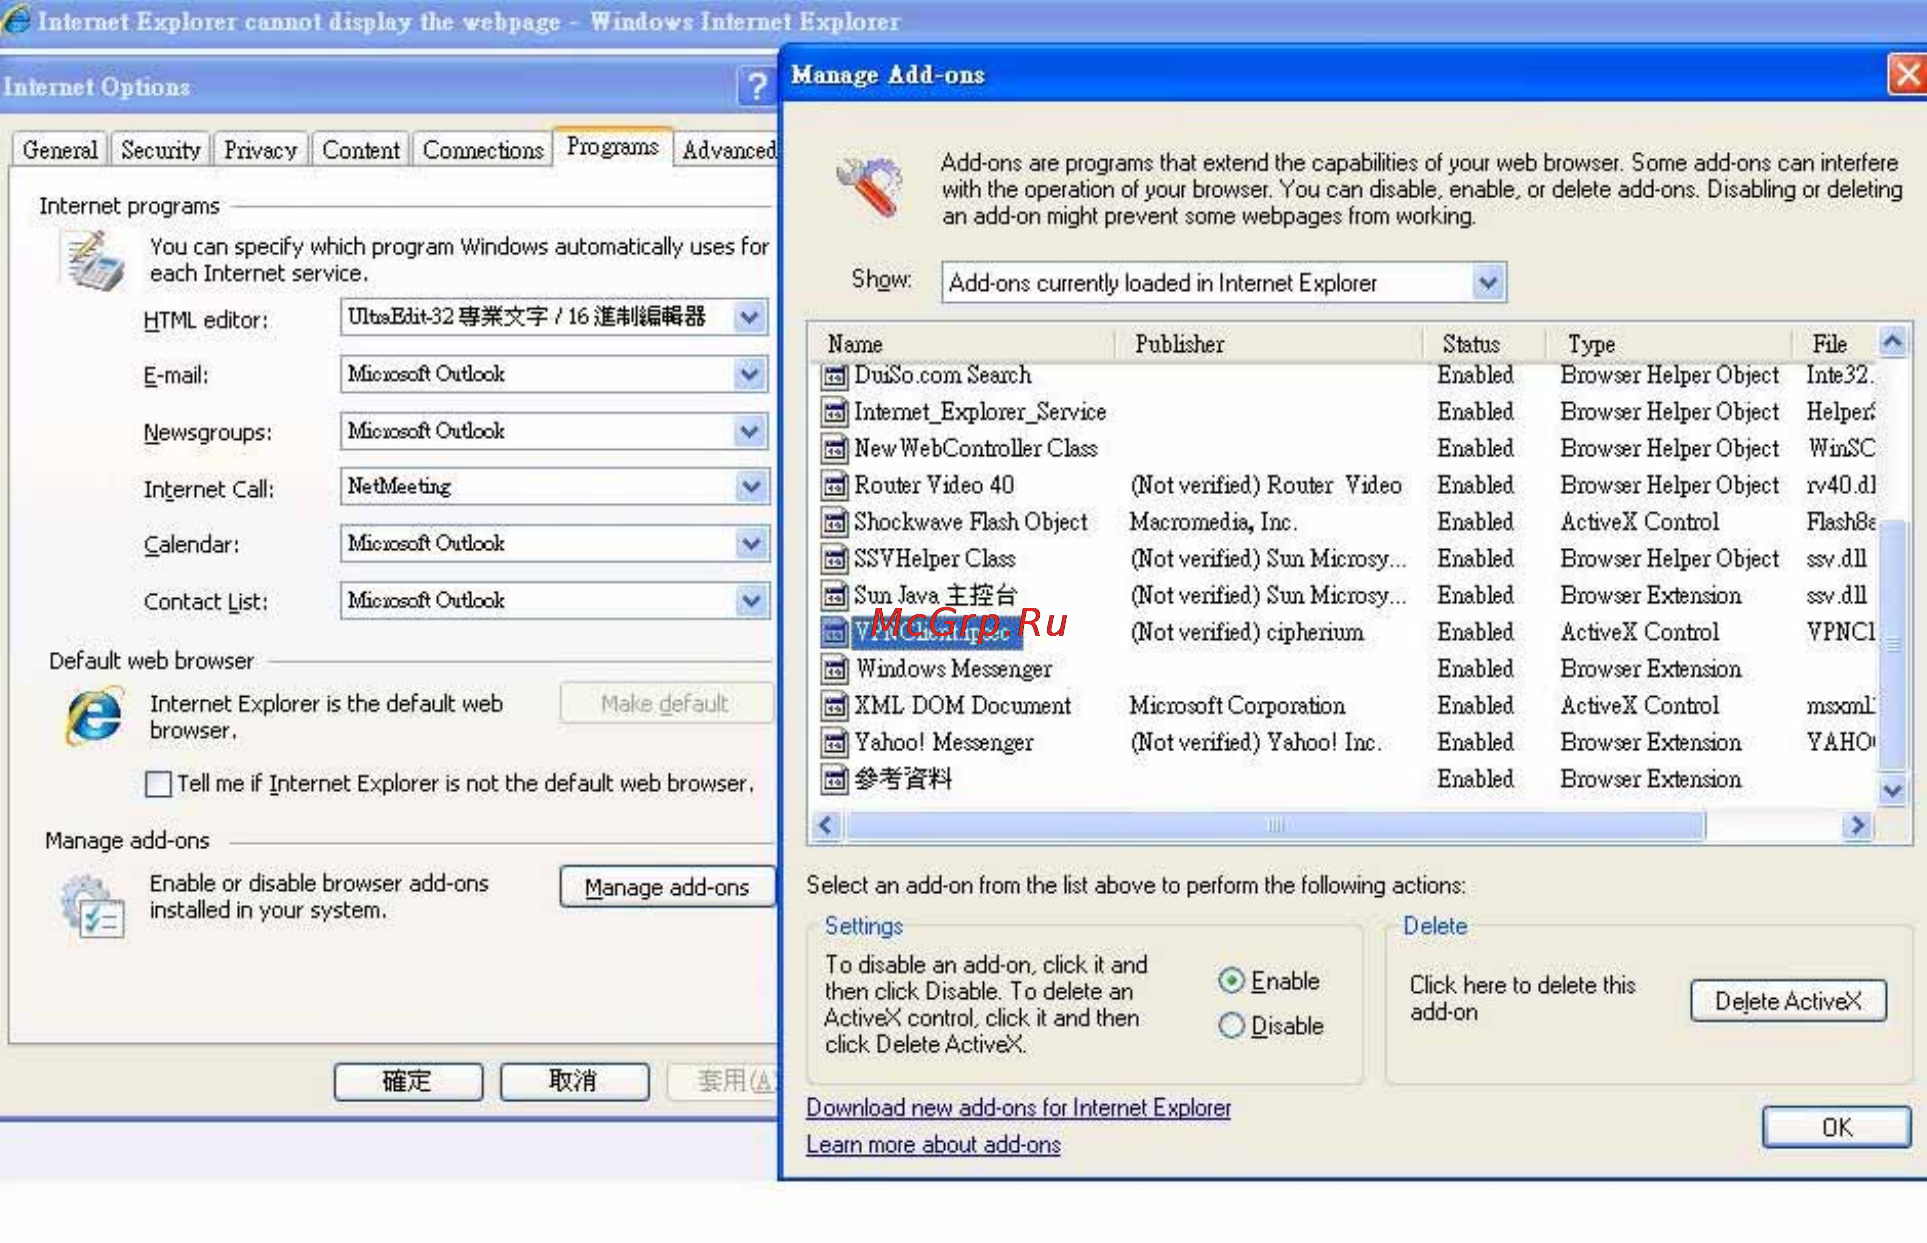Open the Show add-ons filter dropdown
1927x1243 pixels.
click(1488, 283)
